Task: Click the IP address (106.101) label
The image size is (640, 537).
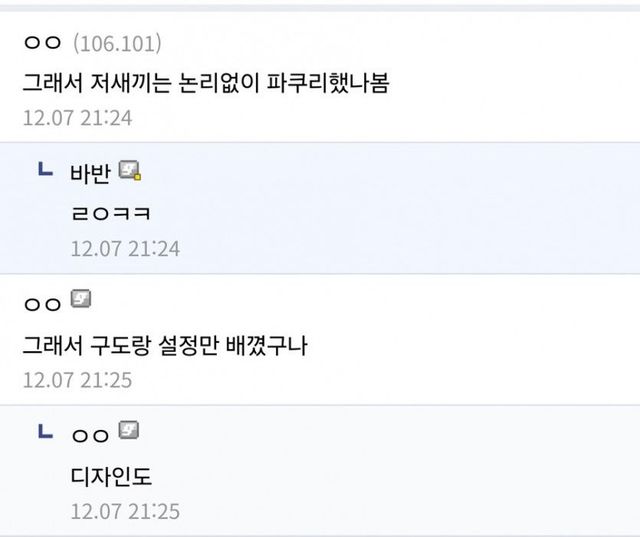Action: [x=118, y=43]
